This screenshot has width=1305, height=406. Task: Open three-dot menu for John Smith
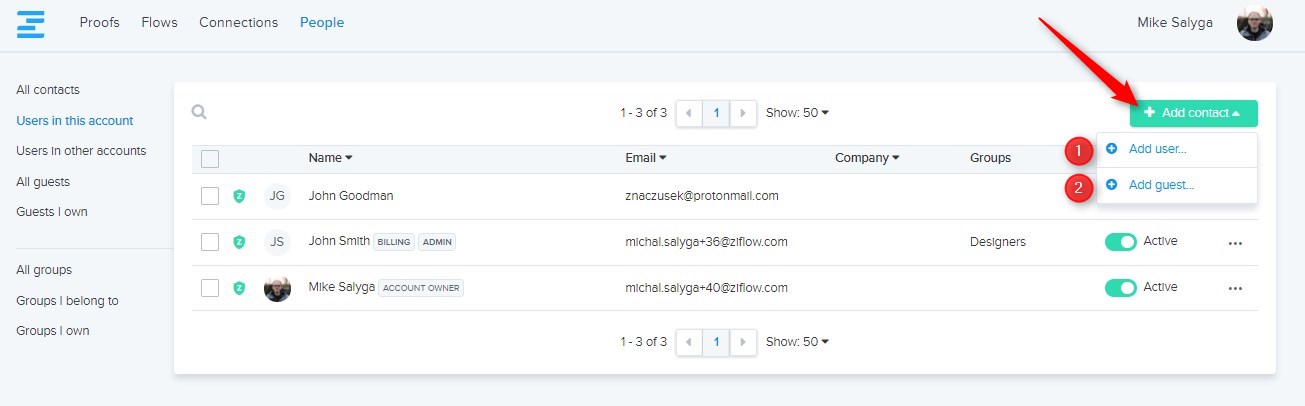[1235, 242]
